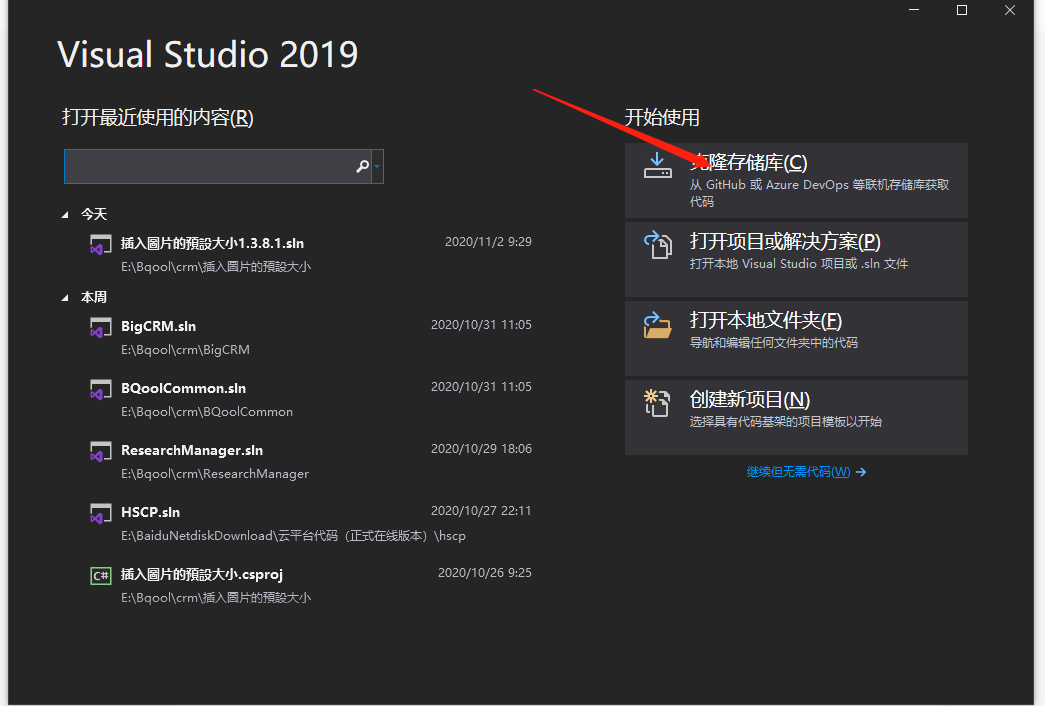The image size is (1045, 706).
Task: Open the search box dropdown arrow
Action: [x=377, y=167]
